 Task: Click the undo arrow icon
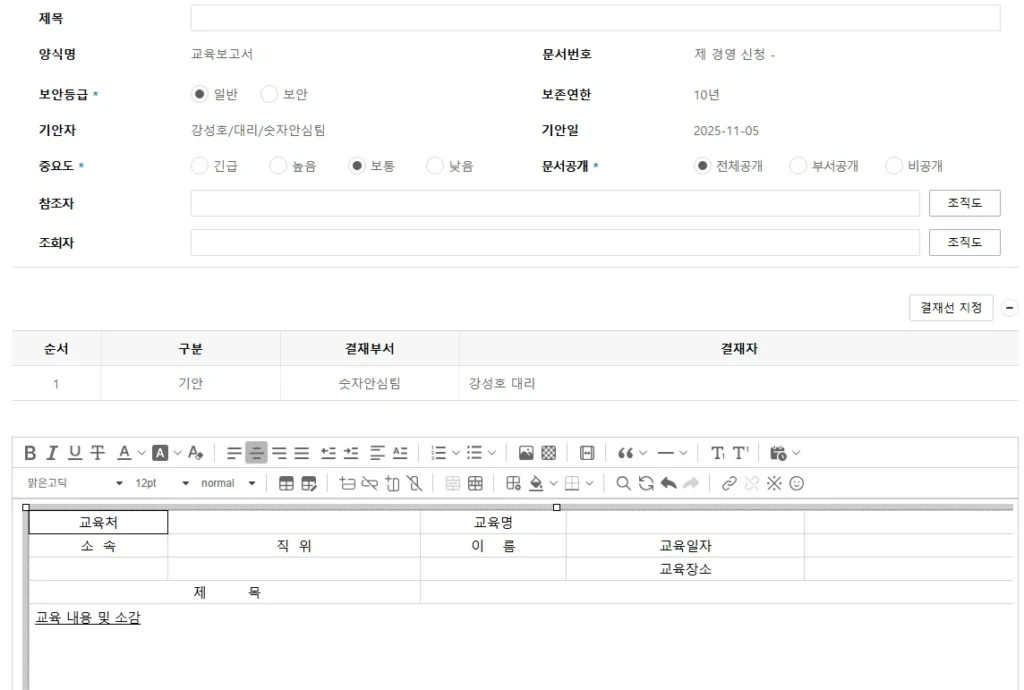click(x=669, y=483)
